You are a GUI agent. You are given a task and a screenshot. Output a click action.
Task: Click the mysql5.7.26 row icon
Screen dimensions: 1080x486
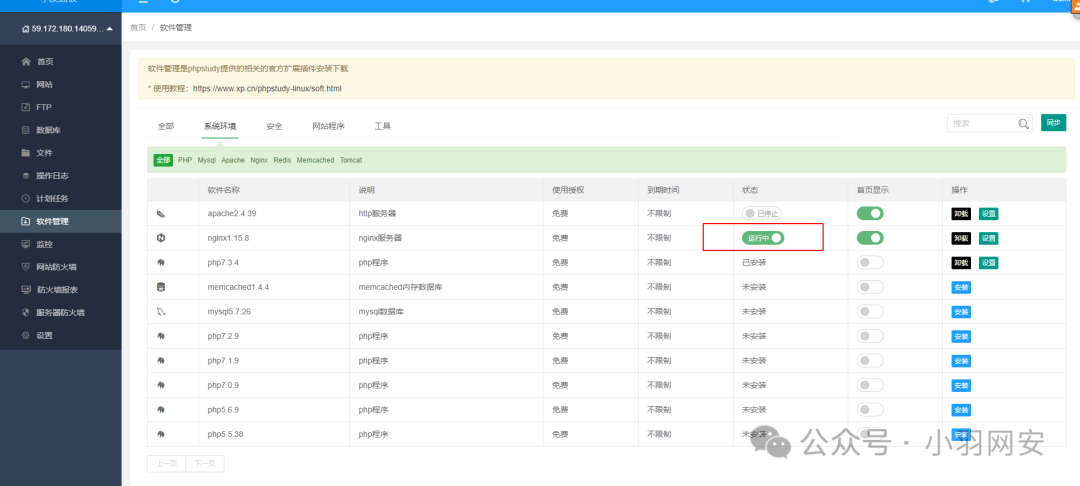(x=160, y=312)
